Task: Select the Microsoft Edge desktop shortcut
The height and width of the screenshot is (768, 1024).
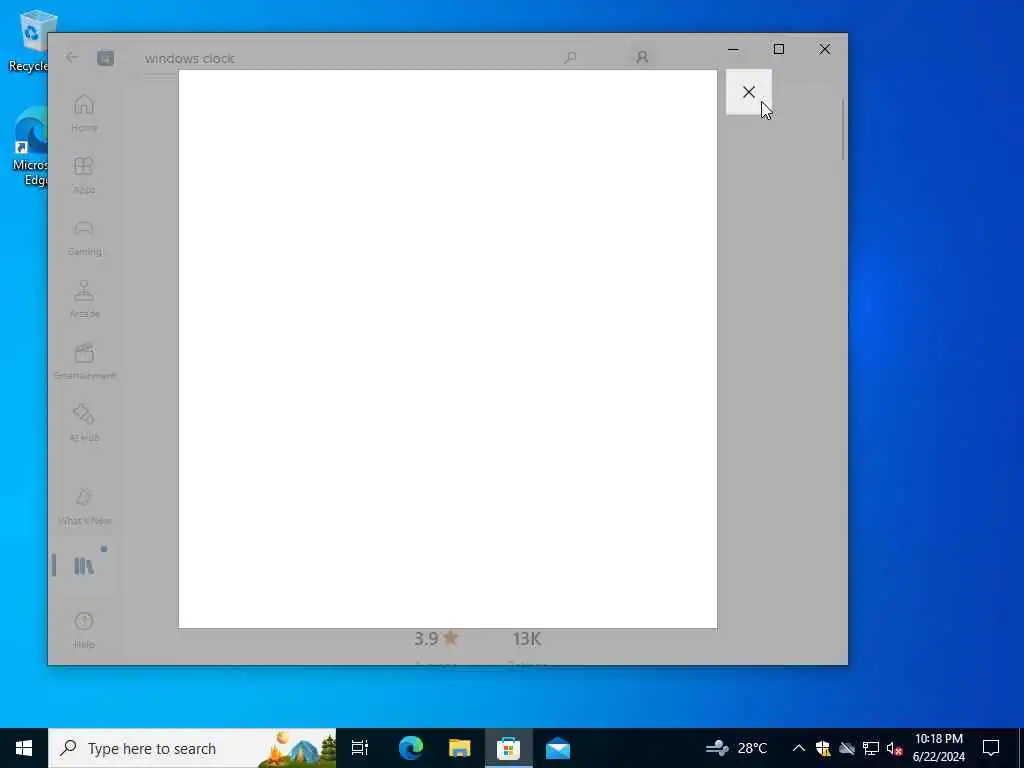Action: [x=30, y=147]
